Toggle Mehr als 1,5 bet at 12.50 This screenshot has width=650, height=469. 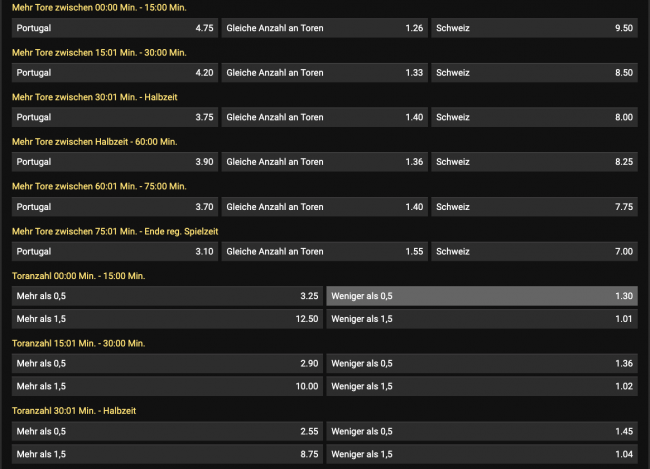pyautogui.click(x=167, y=319)
